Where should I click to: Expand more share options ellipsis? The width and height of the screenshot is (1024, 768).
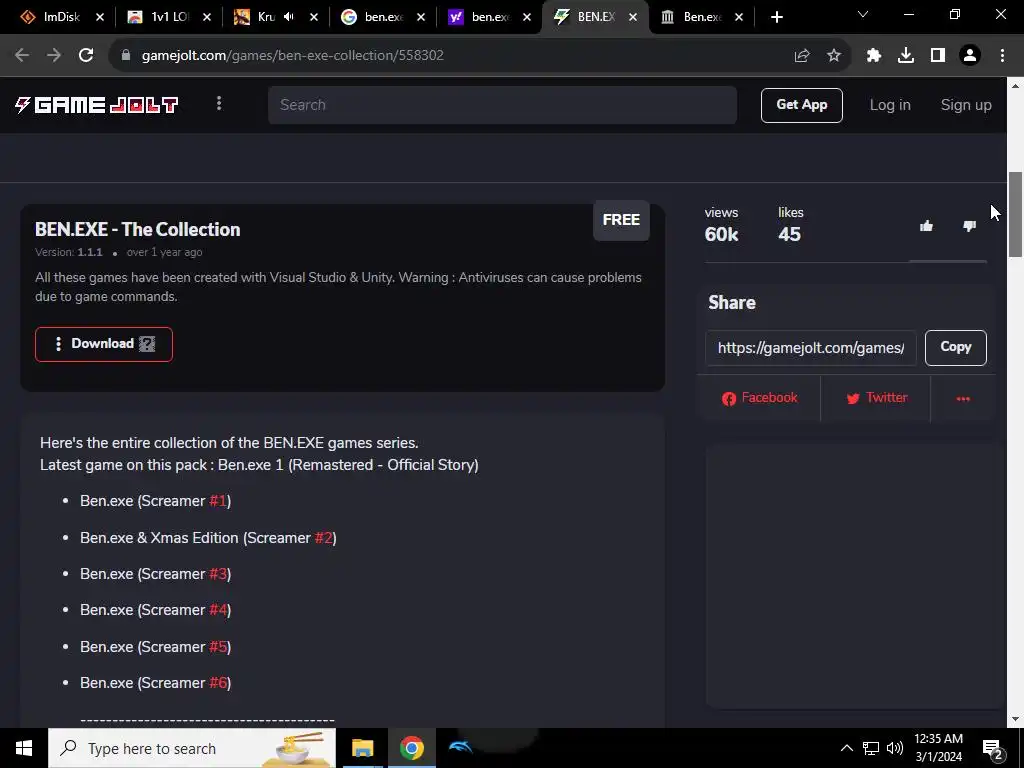[x=963, y=398]
